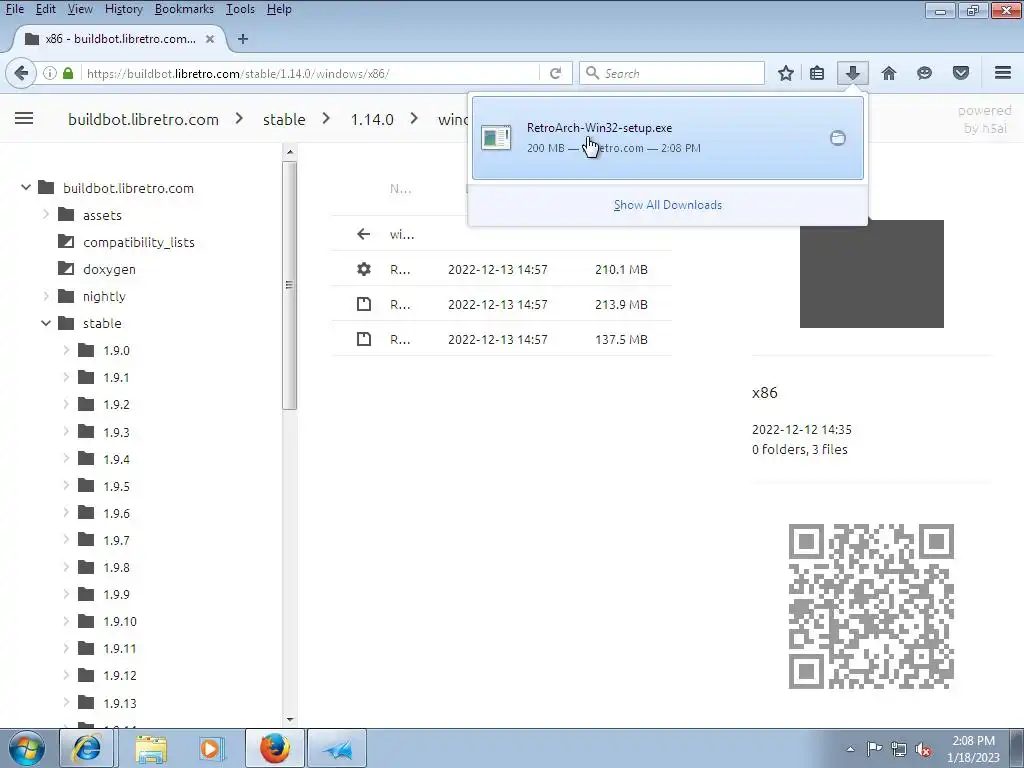Click green padlock security icon
Viewport: 1024px width, 768px height.
tap(68, 73)
